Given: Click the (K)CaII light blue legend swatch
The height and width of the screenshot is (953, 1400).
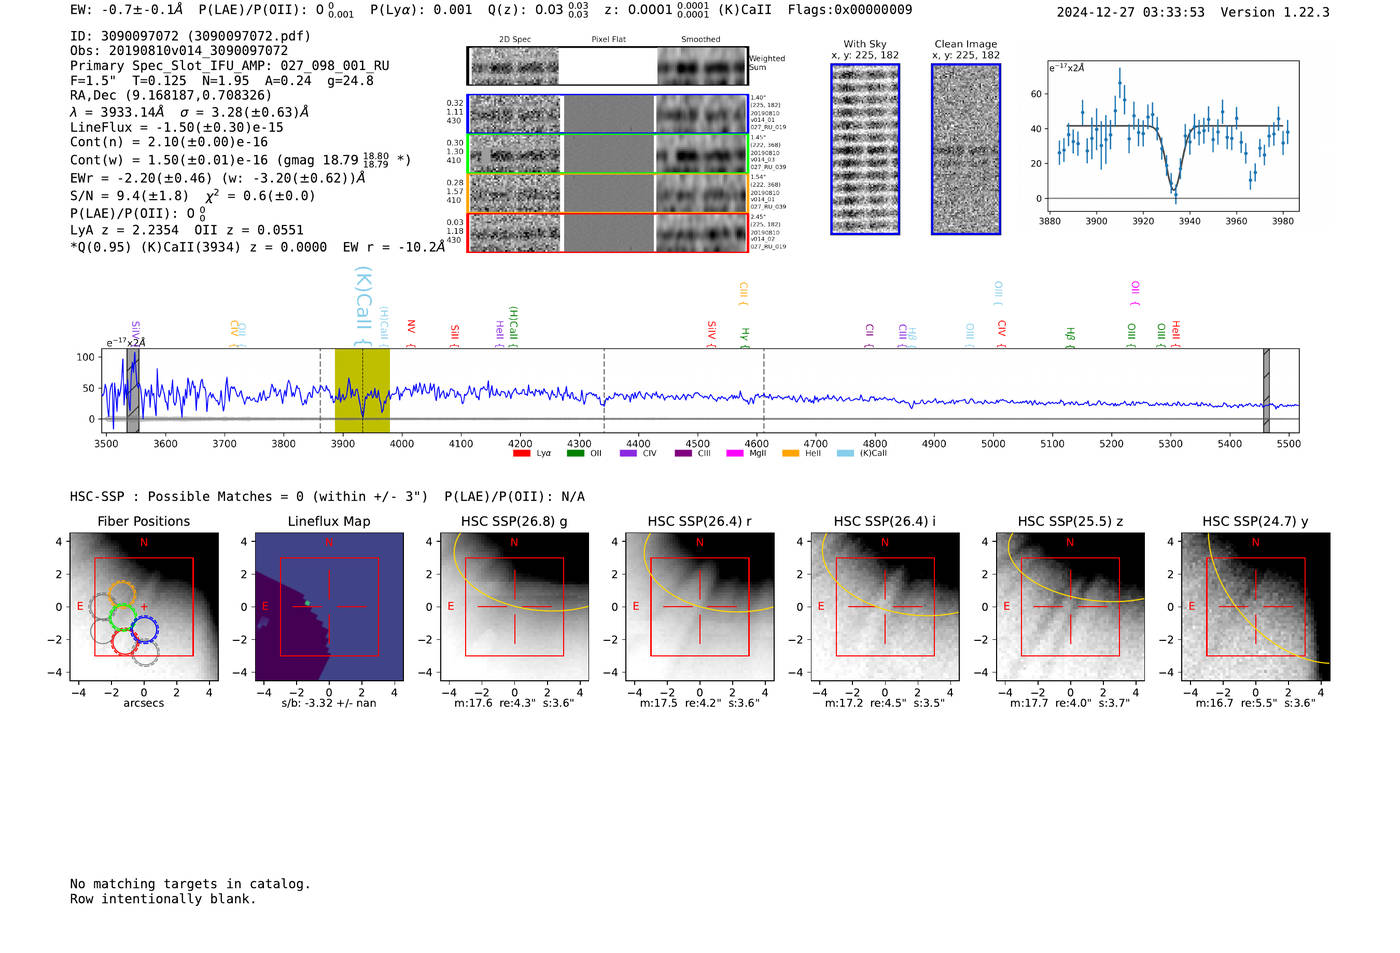Looking at the screenshot, I should pyautogui.click(x=845, y=453).
